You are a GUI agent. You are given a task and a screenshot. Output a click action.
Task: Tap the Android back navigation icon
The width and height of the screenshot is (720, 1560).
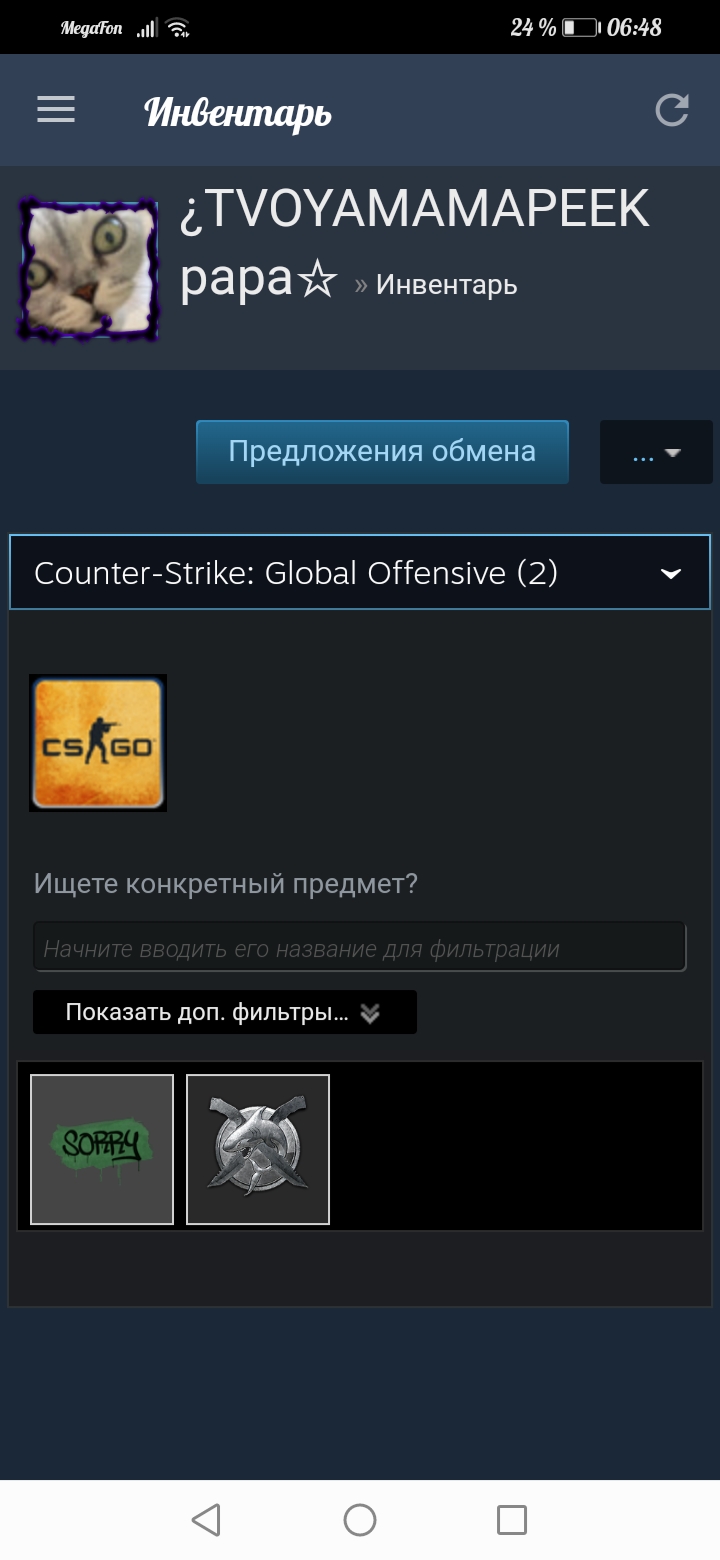click(206, 1520)
